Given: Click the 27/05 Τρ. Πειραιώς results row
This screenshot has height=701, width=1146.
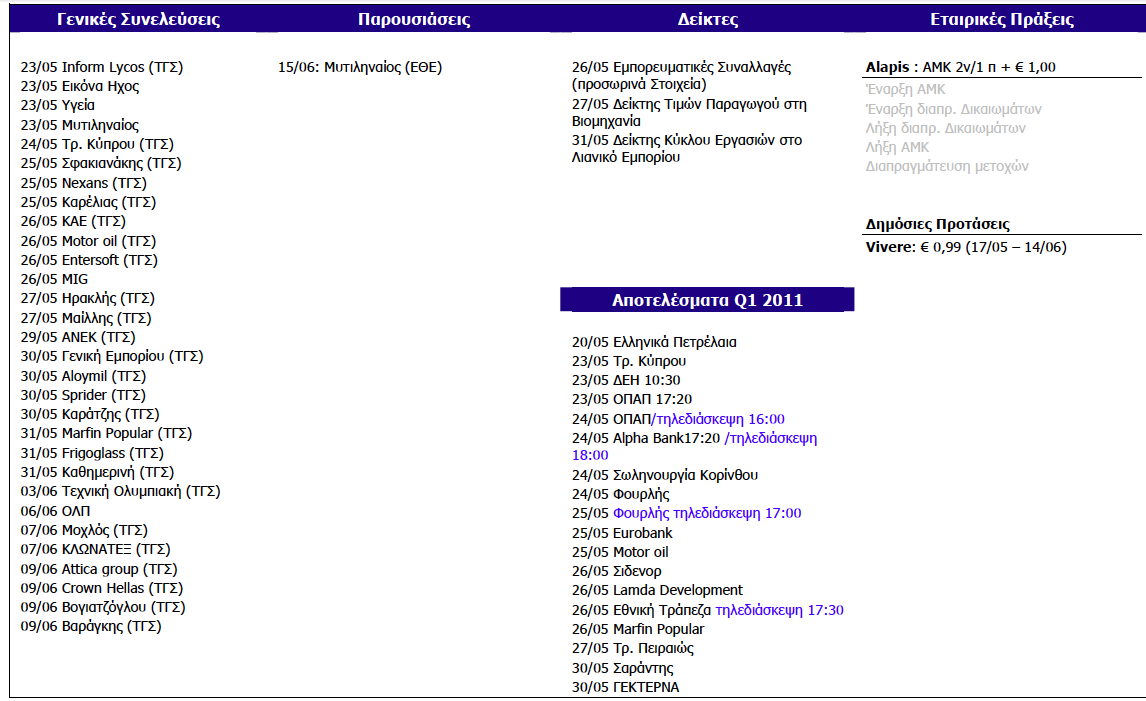Looking at the screenshot, I should click(x=632, y=648).
